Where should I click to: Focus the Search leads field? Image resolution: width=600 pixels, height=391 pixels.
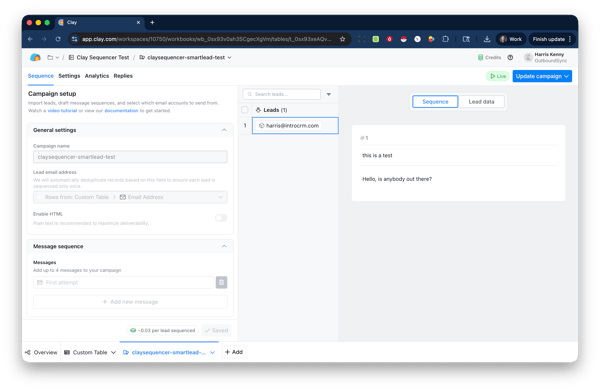click(x=282, y=94)
